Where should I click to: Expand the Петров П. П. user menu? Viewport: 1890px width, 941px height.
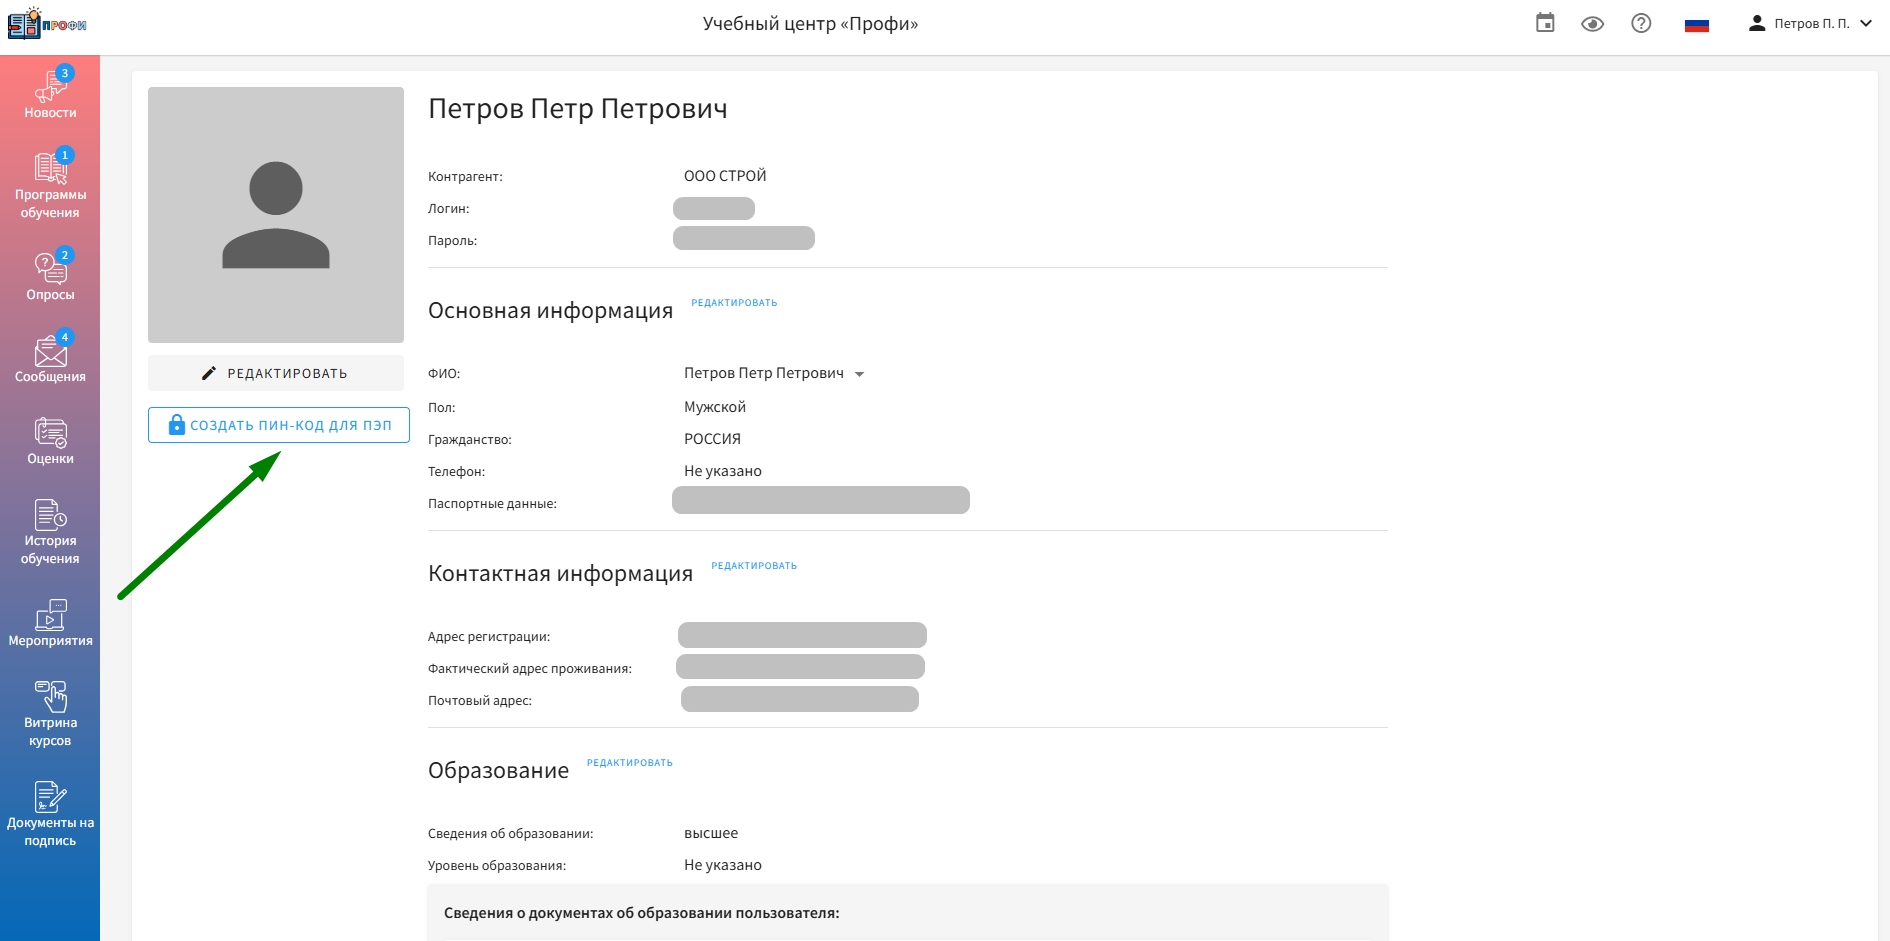tap(1810, 24)
